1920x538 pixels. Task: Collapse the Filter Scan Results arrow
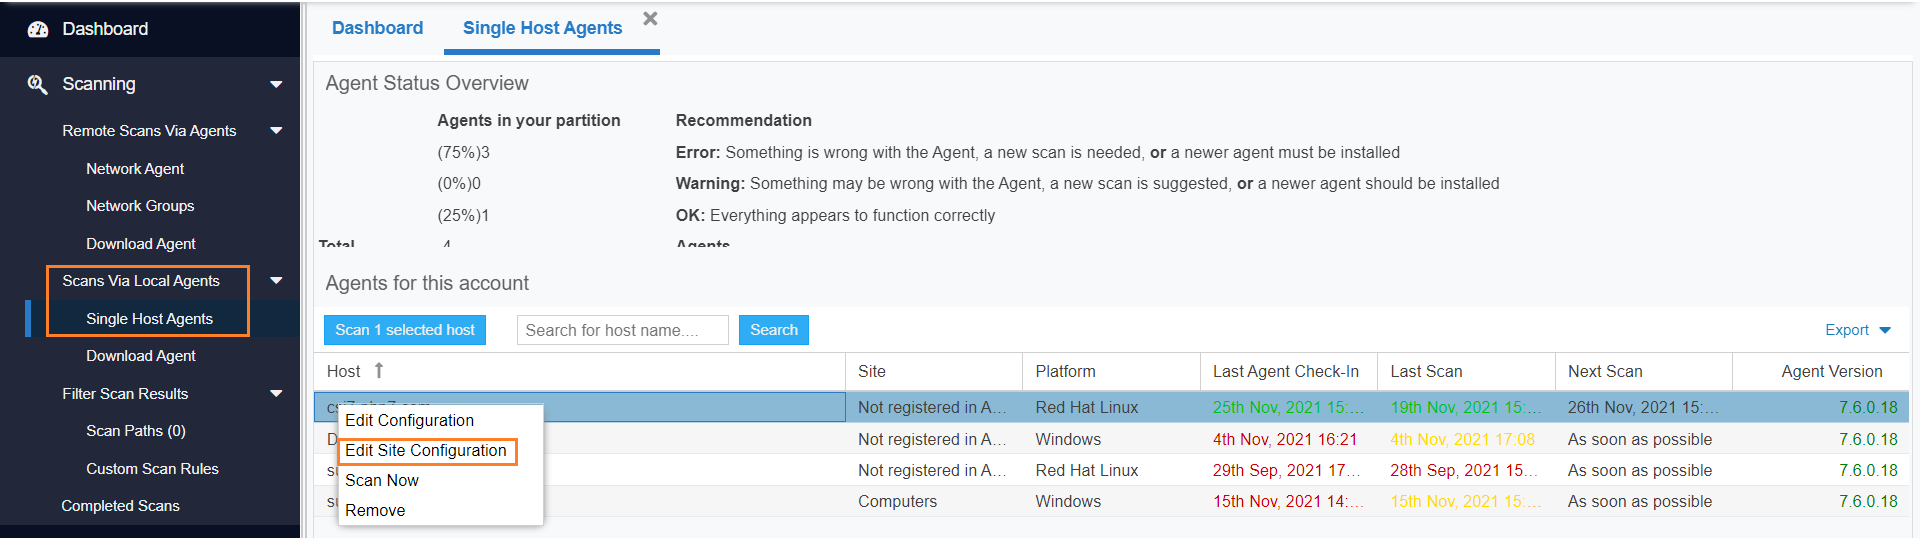[276, 394]
